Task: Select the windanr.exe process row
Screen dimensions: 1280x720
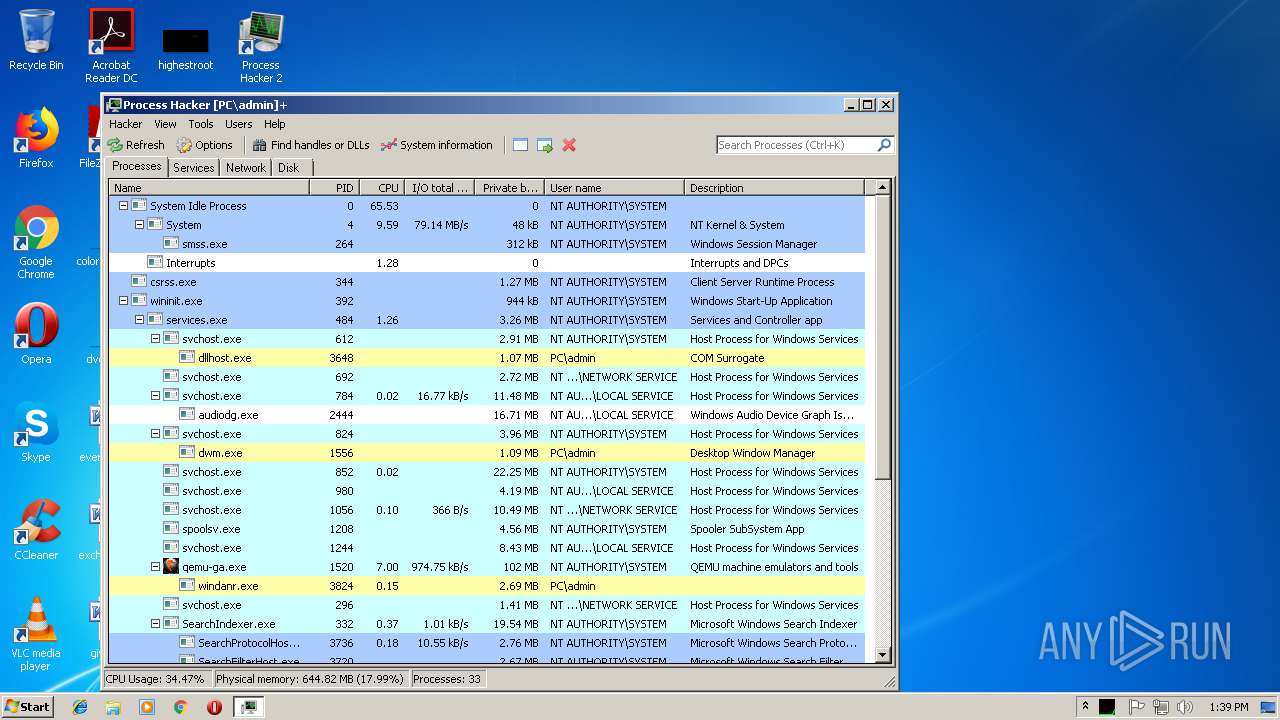Action: [x=487, y=586]
